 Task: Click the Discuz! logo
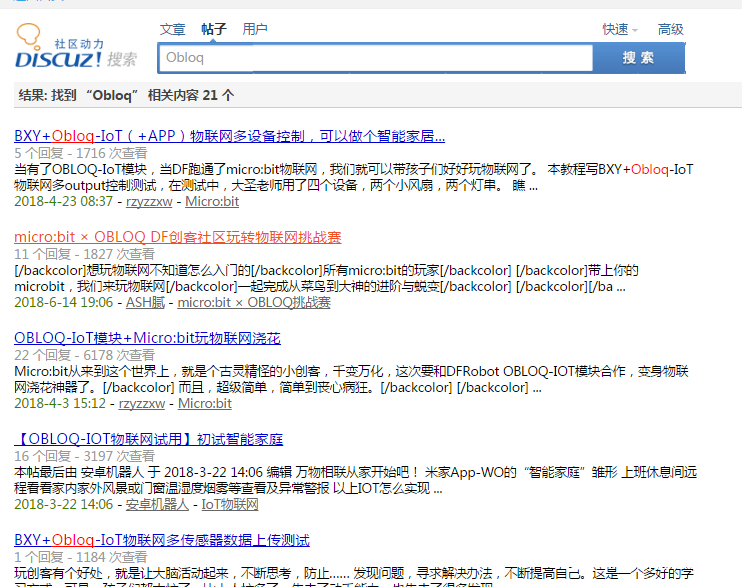coord(76,46)
